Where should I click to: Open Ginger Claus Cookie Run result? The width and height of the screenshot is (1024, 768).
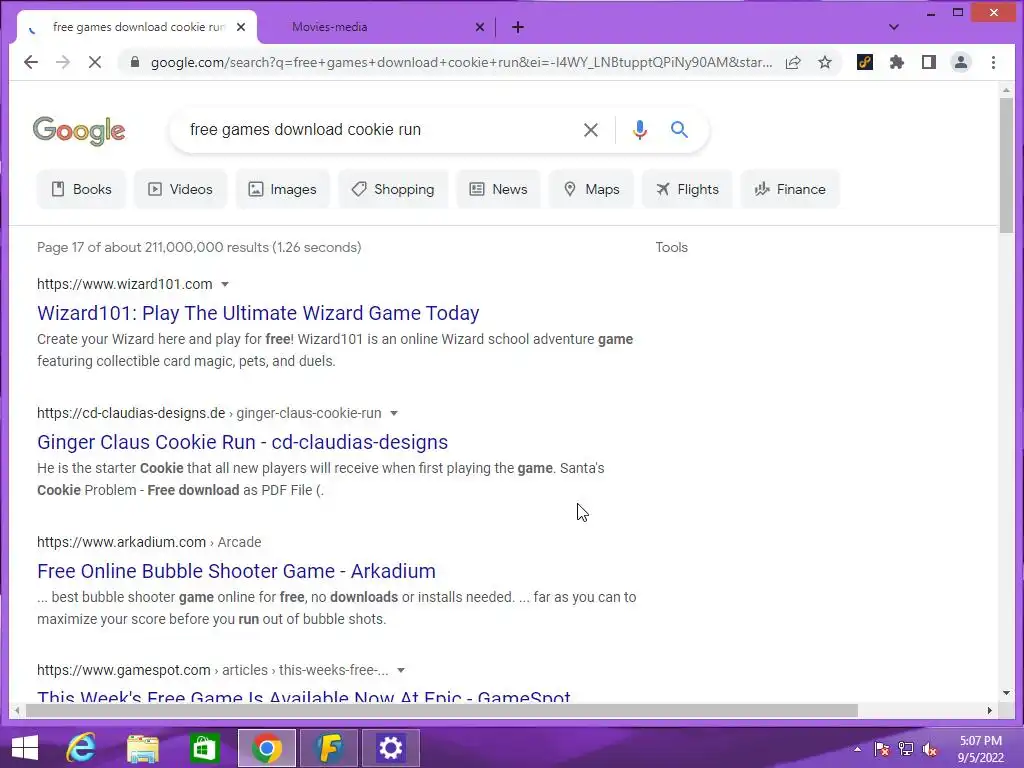242,442
